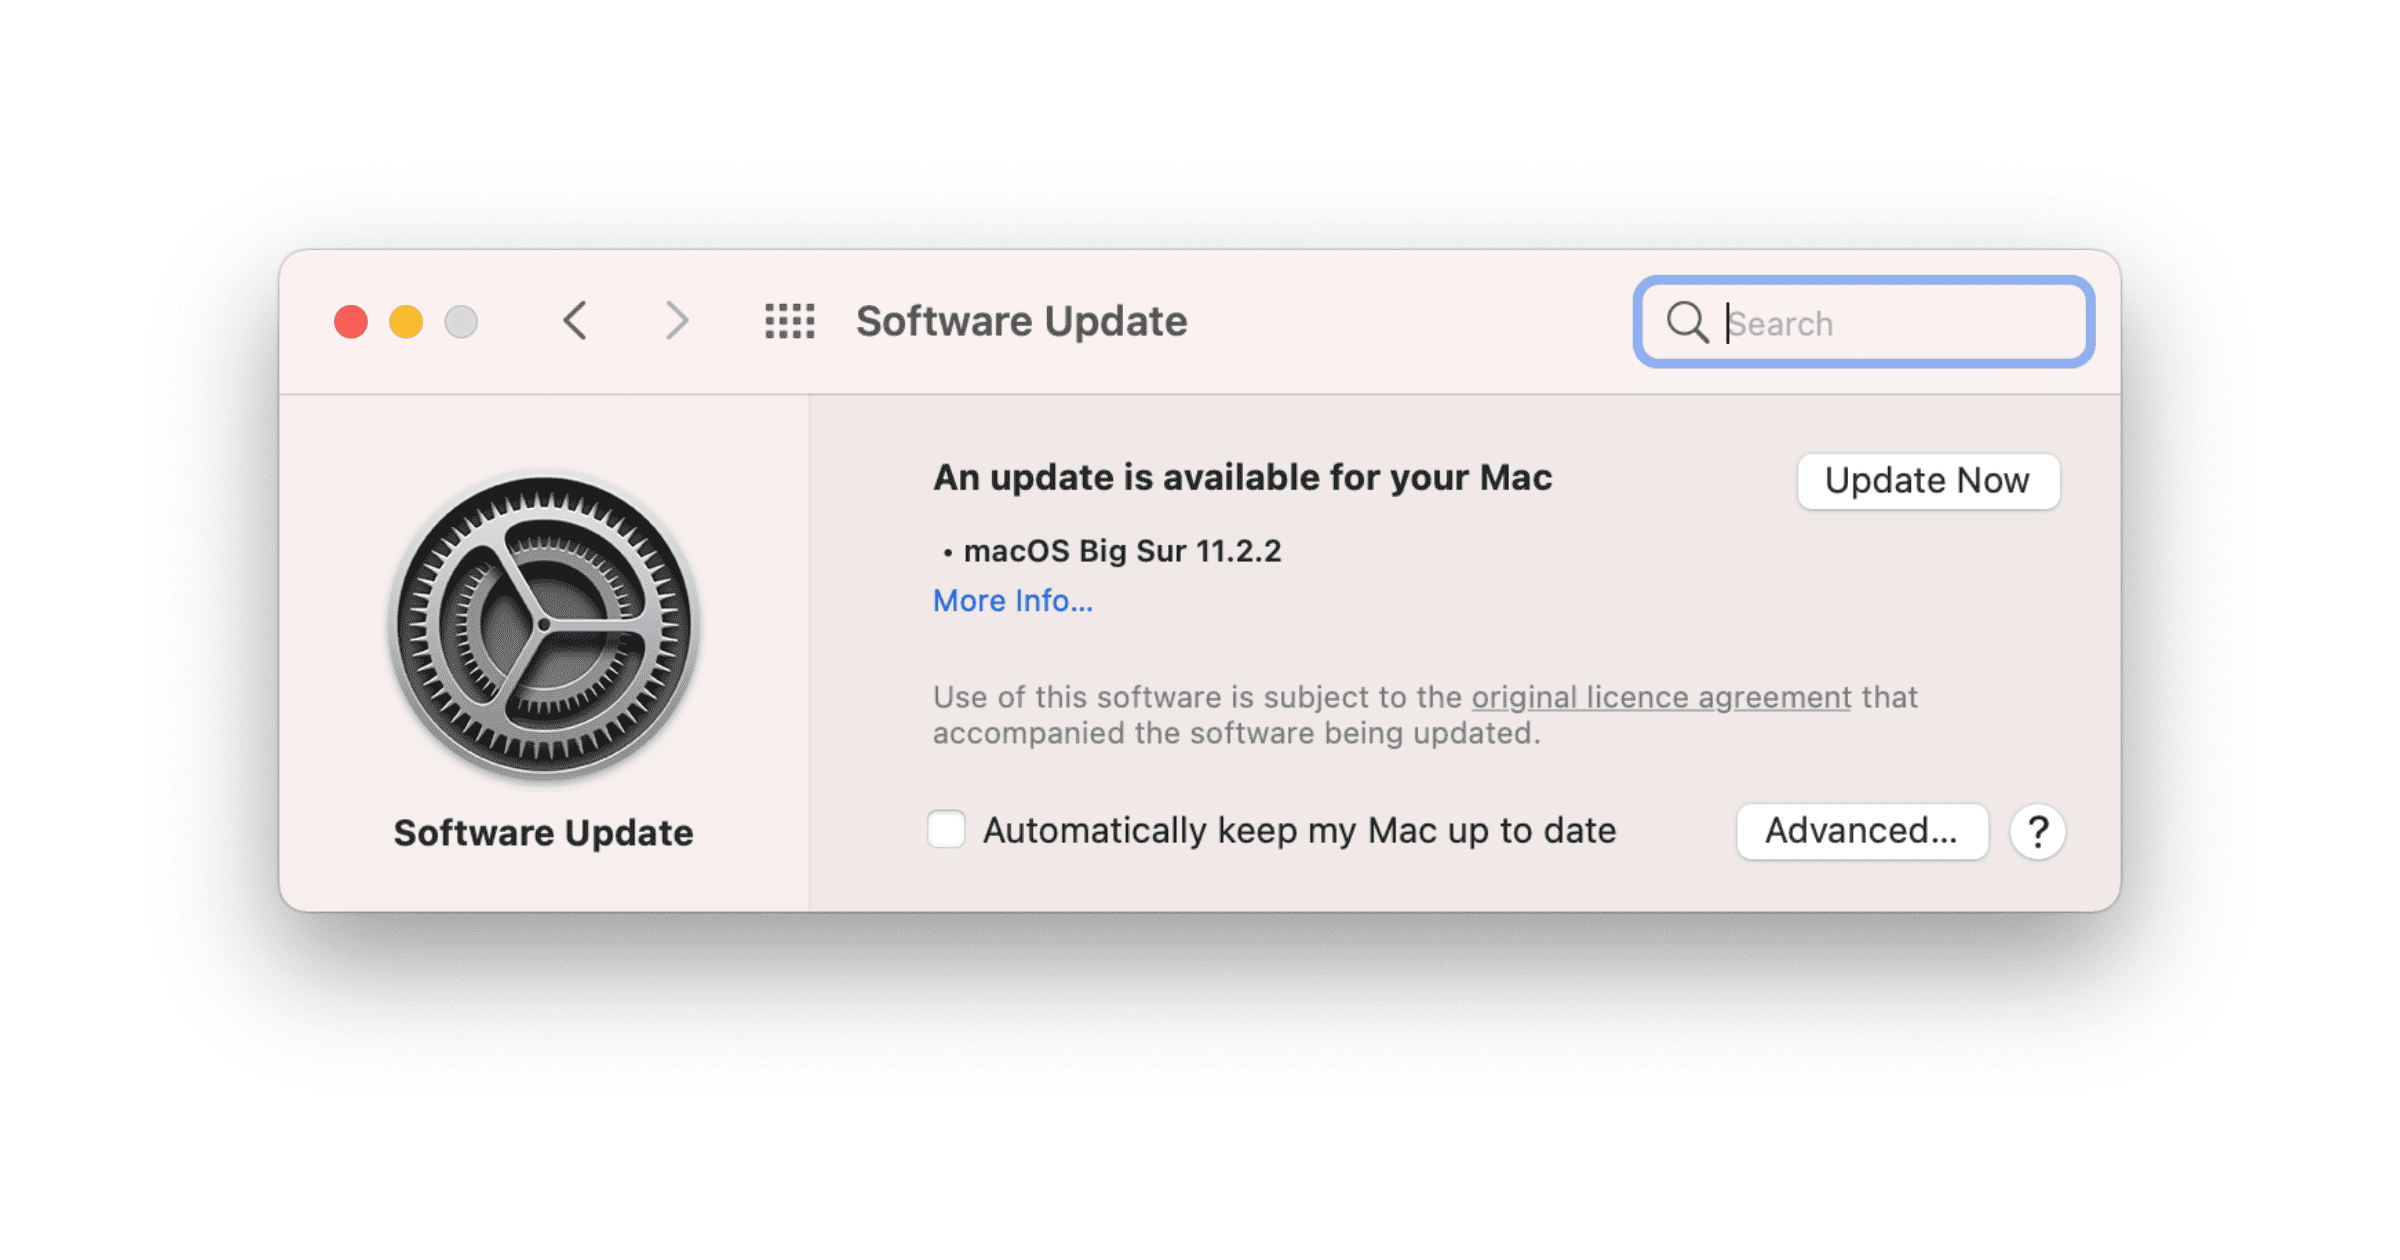
Task: Click the "An update is available" heading
Action: click(x=1242, y=478)
